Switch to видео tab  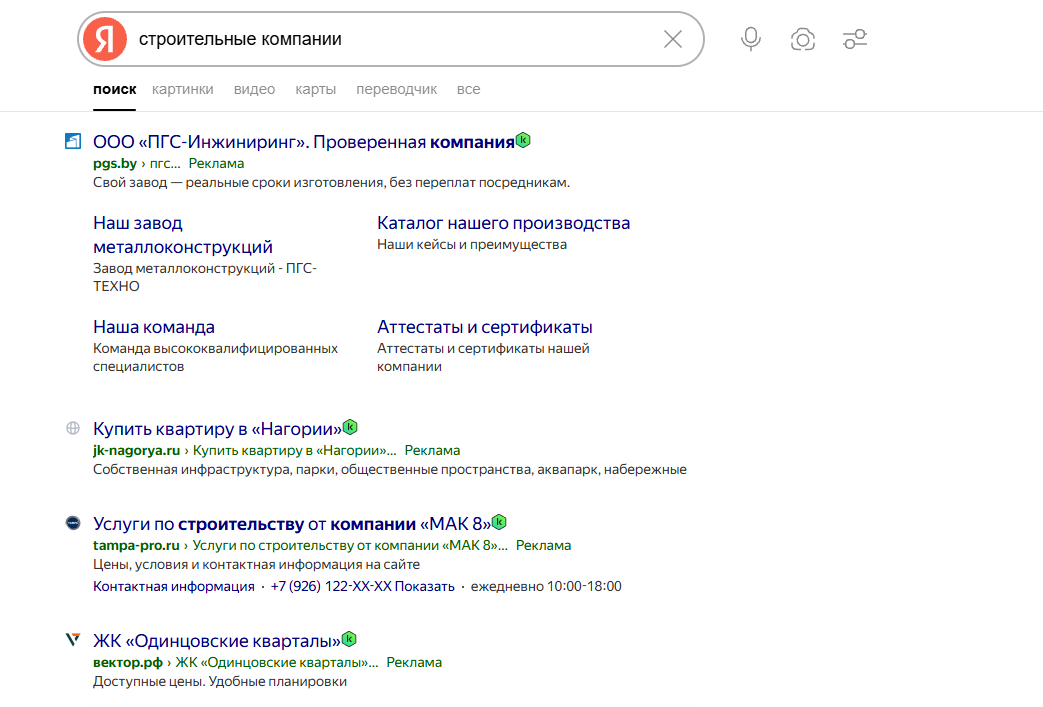pos(254,90)
